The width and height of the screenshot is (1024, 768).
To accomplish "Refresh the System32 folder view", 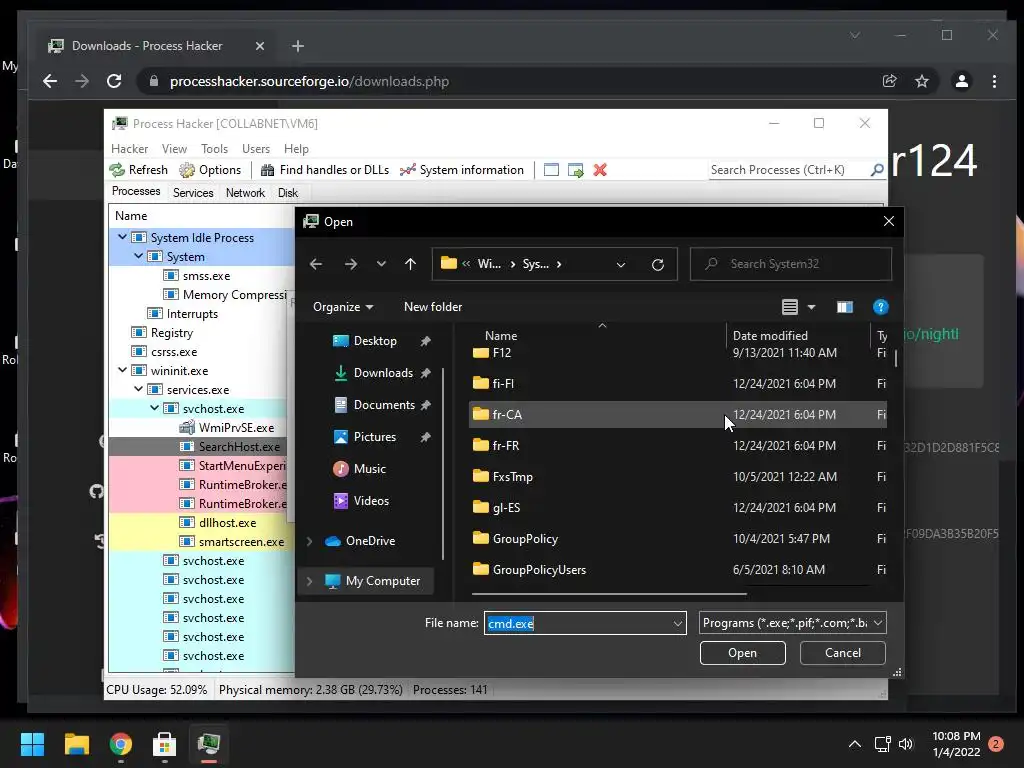I will pos(658,264).
